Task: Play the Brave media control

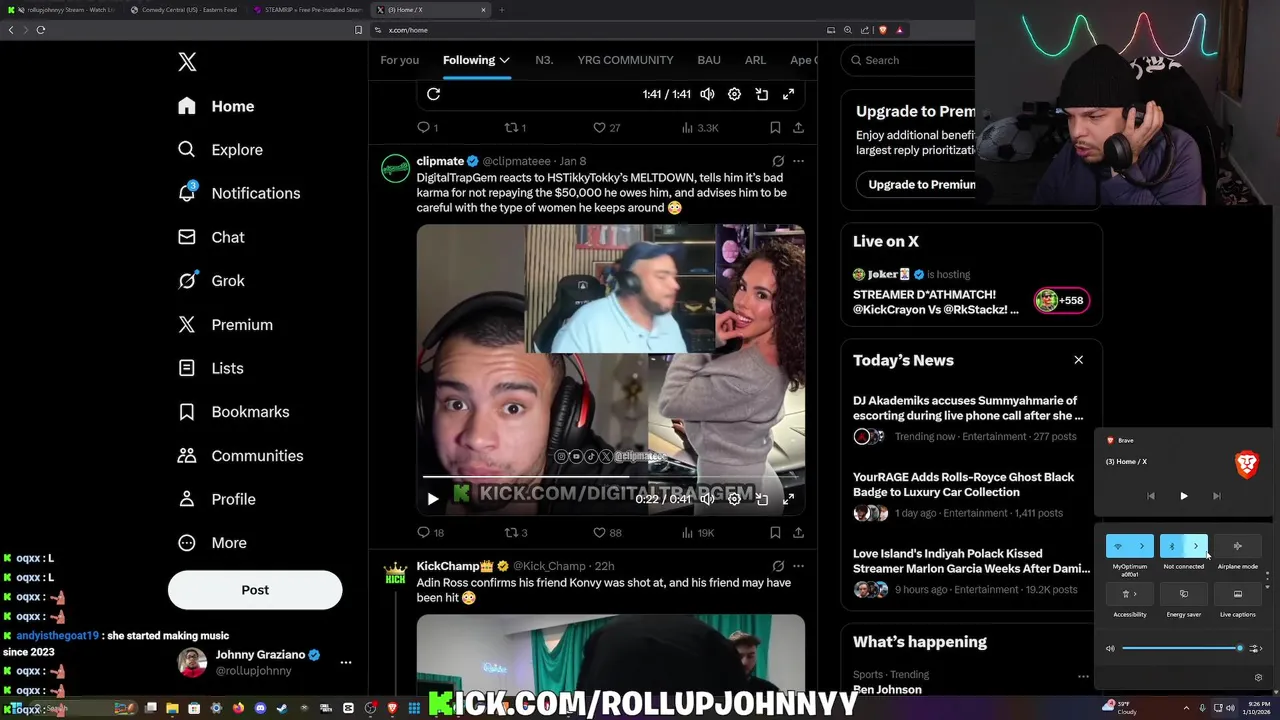Action: click(x=1184, y=496)
